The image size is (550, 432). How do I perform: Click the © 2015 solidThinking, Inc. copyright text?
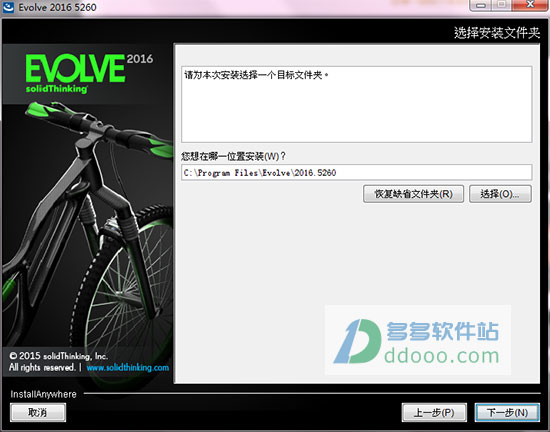pos(59,356)
